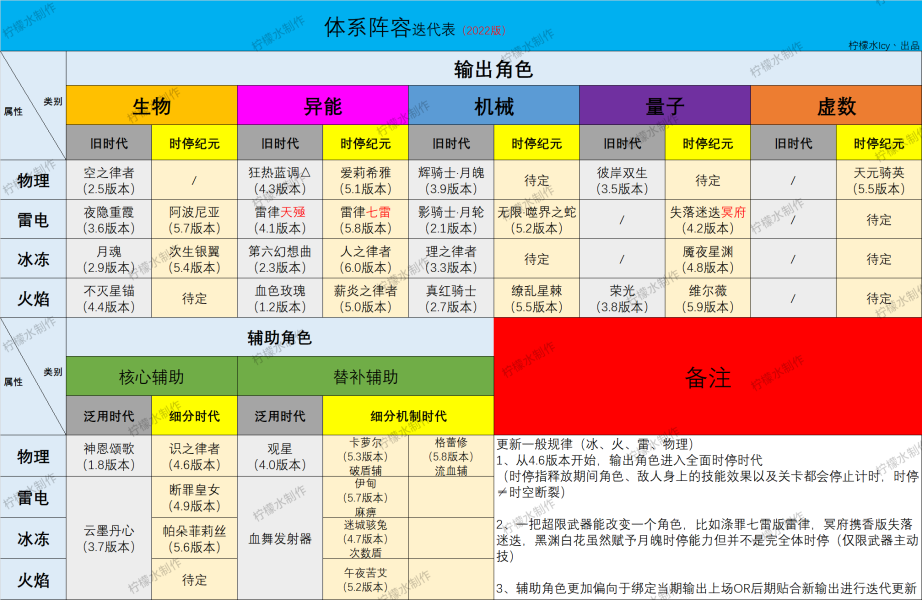Image resolution: width=922 pixels, height=600 pixels.
Task: Select the blue 机械 column header
Action: (494, 105)
